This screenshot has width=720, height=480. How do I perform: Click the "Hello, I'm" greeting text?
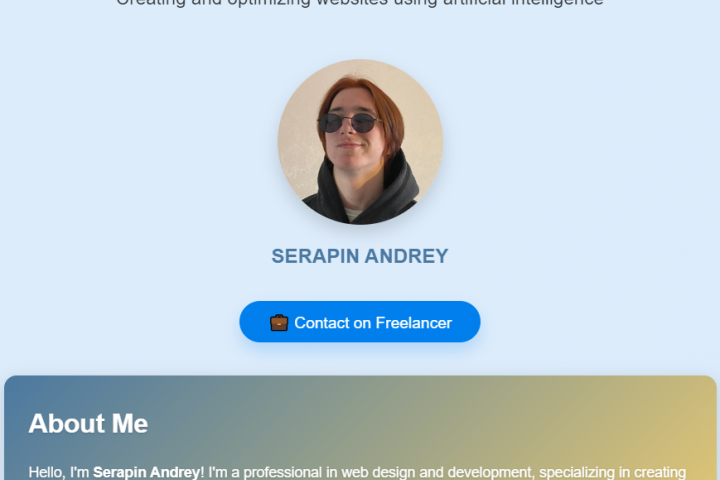(x=59, y=472)
